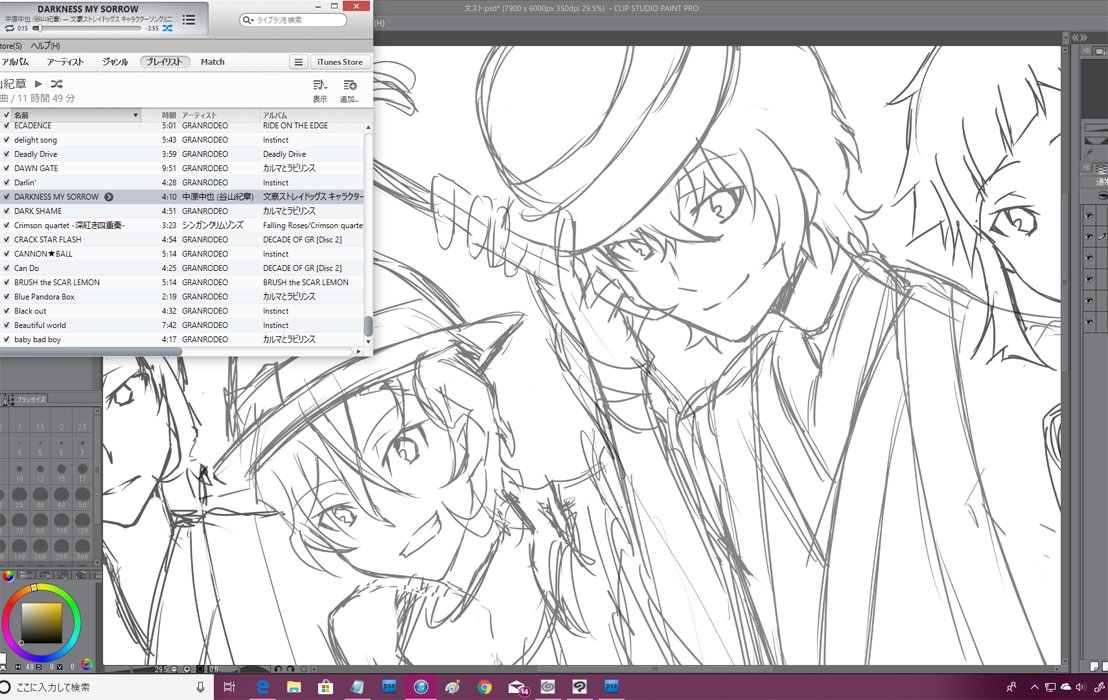The height and width of the screenshot is (700, 1108).
Task: Switch to the アーティスト tab
Action: (65, 62)
